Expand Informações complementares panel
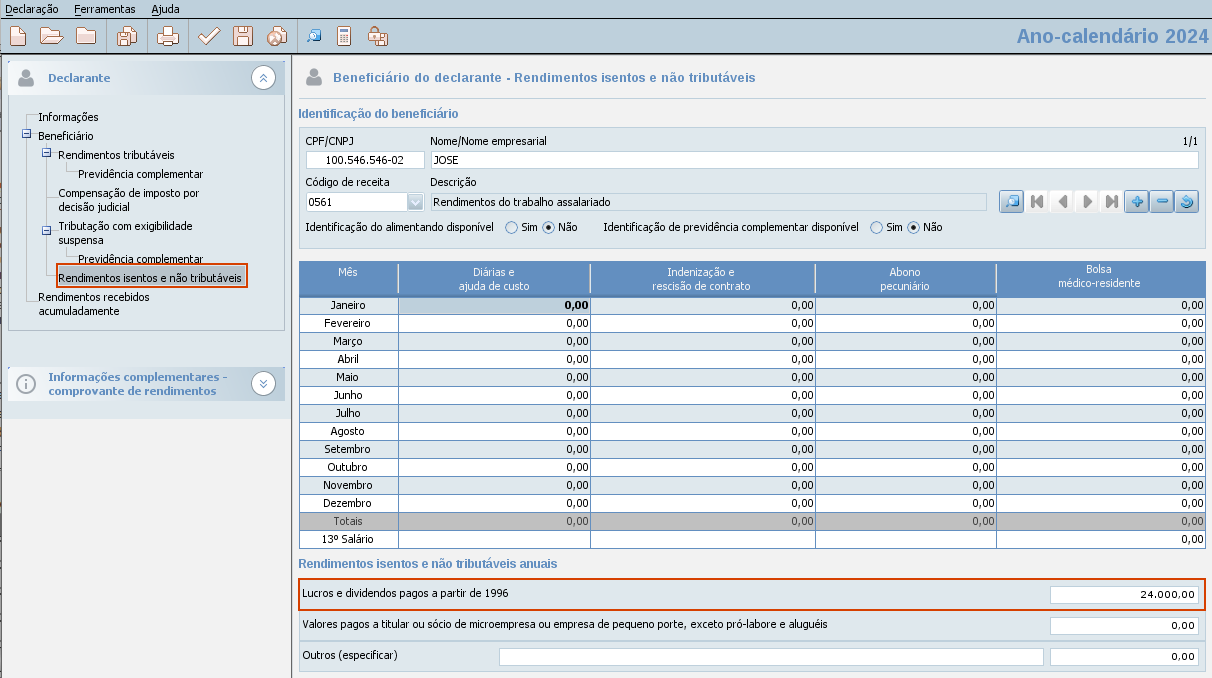This screenshot has width=1212, height=678. click(263, 383)
